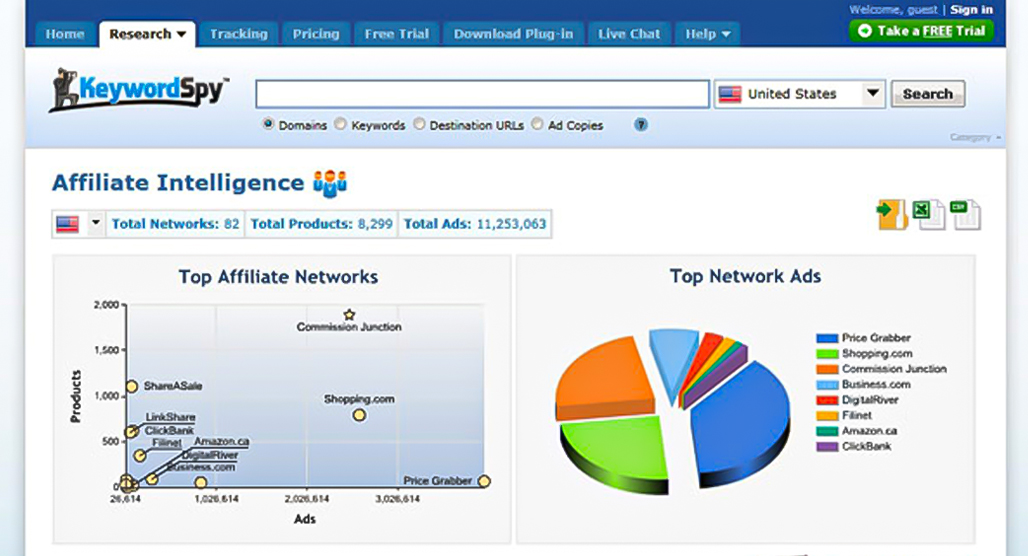Click the ClickBank label in scatter chart
This screenshot has width=1028, height=556.
pyautogui.click(x=169, y=430)
